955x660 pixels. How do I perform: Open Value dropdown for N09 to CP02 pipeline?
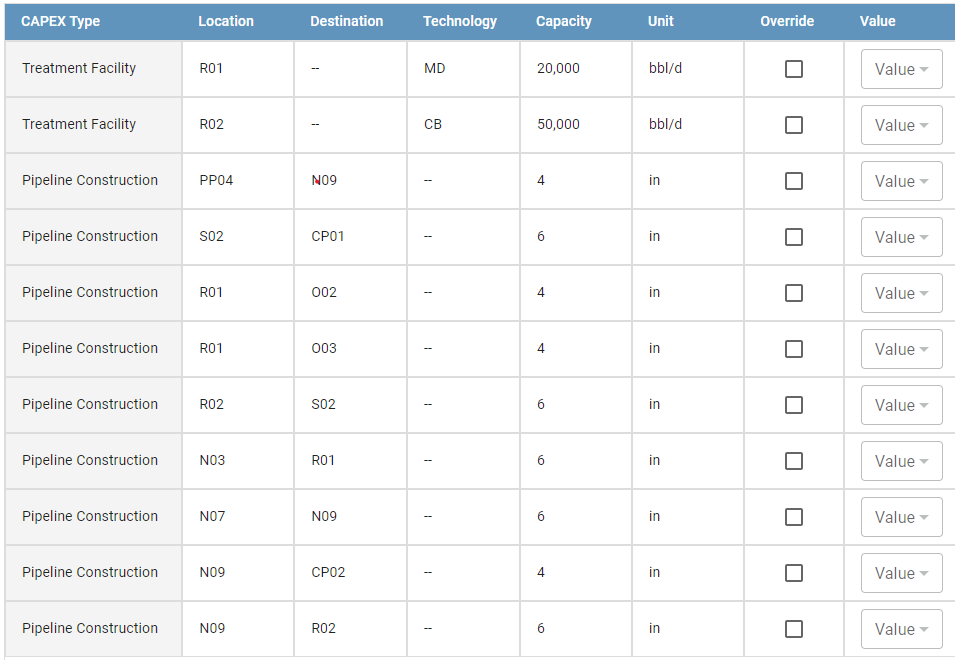[x=901, y=573]
